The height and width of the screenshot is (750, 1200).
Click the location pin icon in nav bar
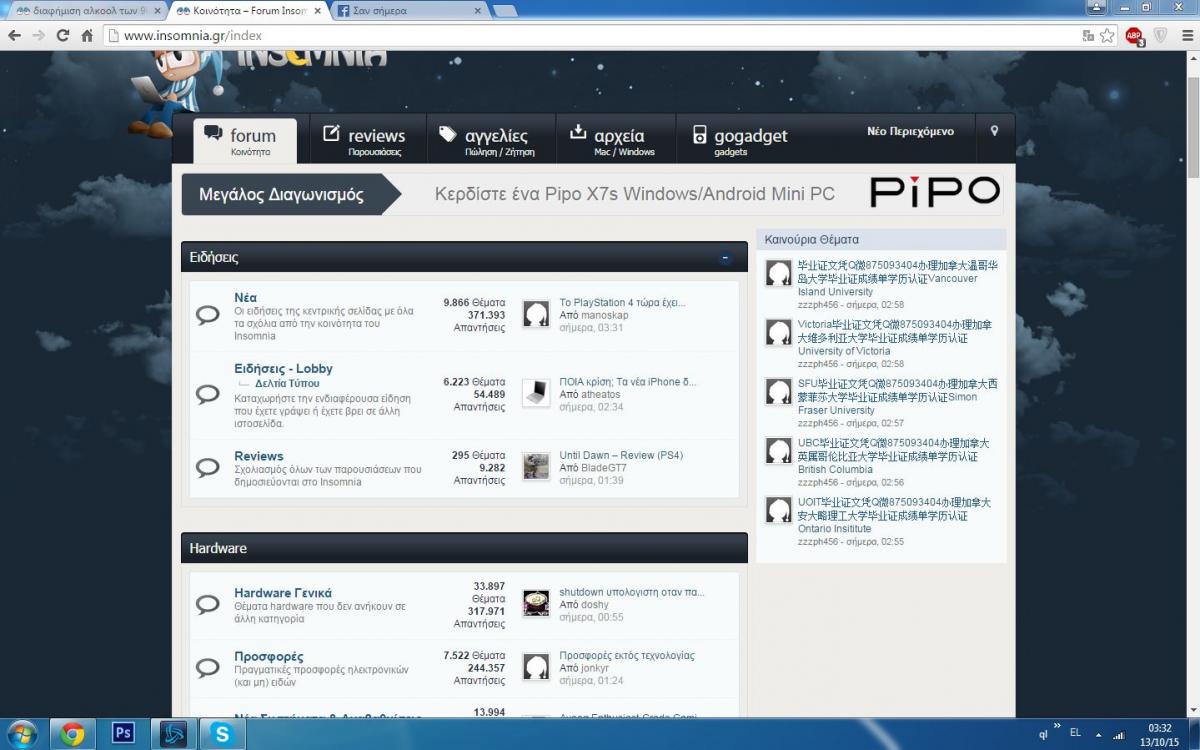[994, 132]
